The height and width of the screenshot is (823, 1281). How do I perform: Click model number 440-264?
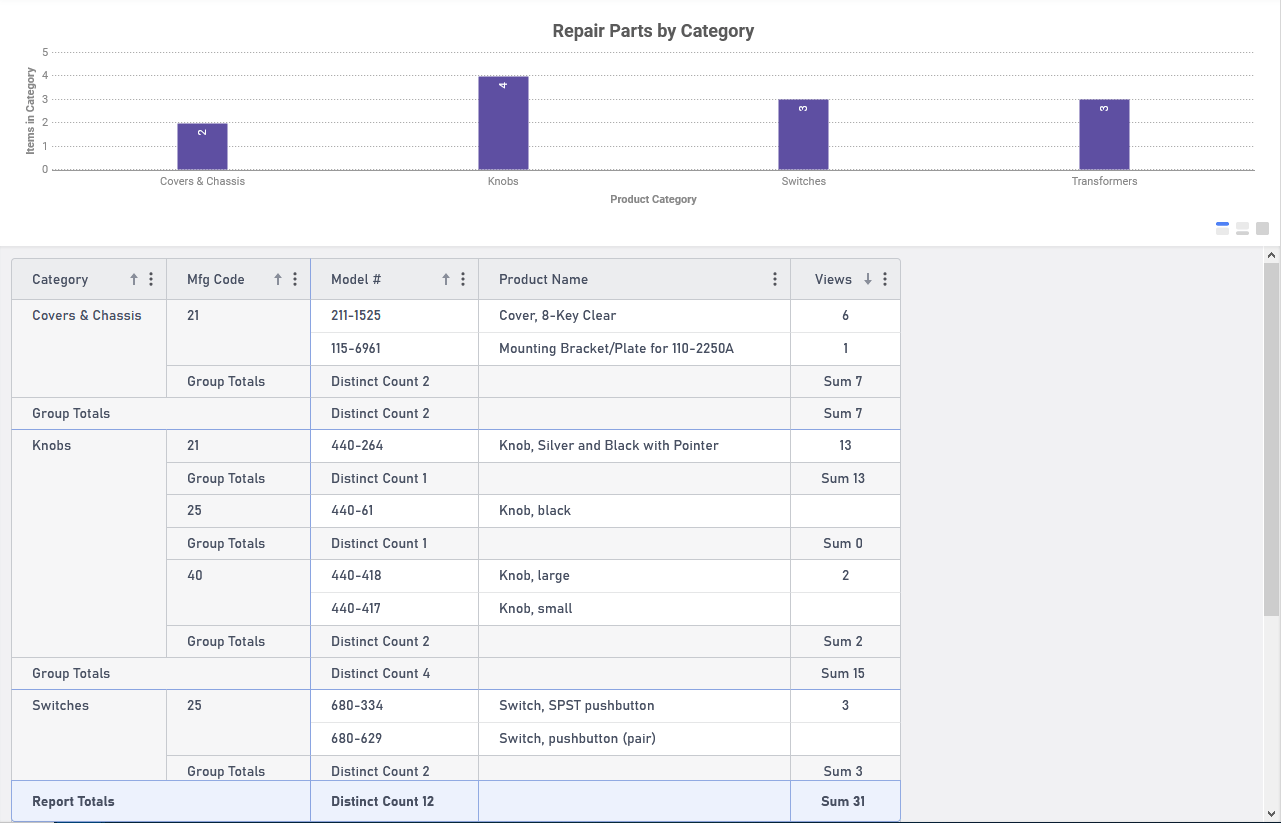(x=357, y=445)
